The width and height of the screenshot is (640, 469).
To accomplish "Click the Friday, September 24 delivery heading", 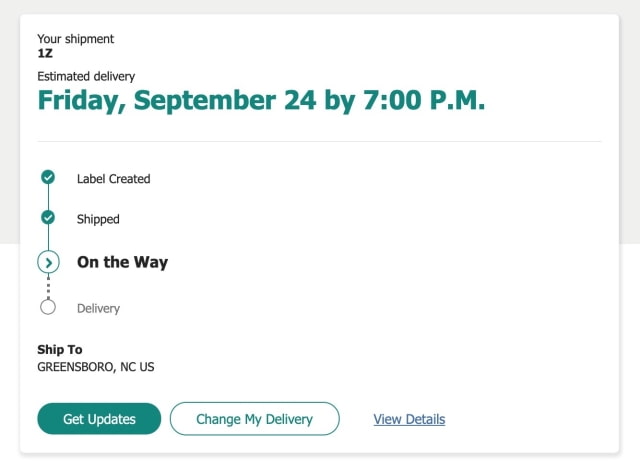I will pos(260,101).
